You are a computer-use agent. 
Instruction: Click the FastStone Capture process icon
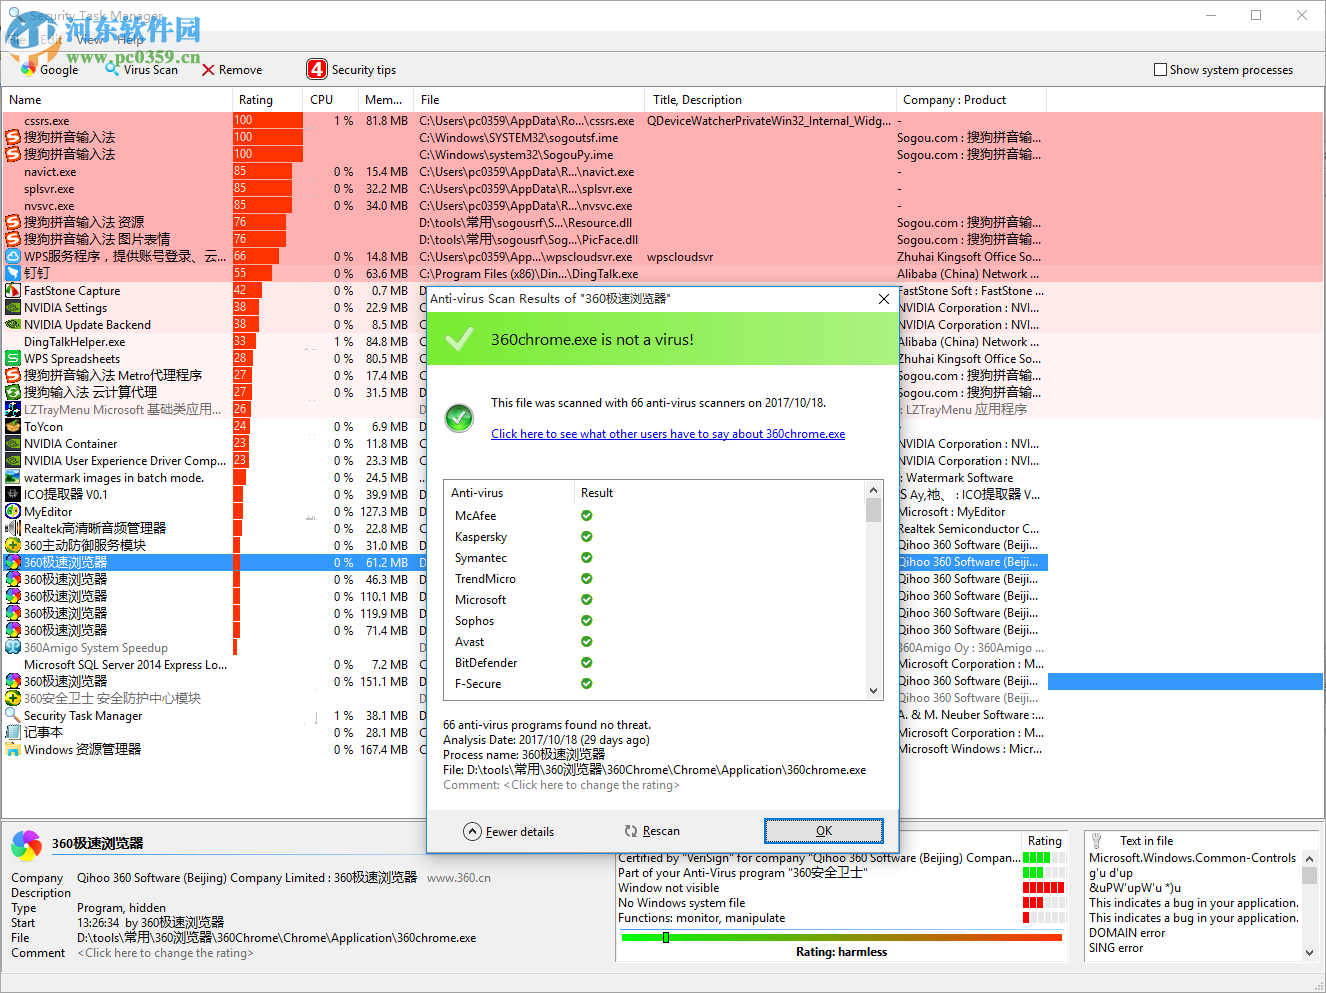pos(11,290)
